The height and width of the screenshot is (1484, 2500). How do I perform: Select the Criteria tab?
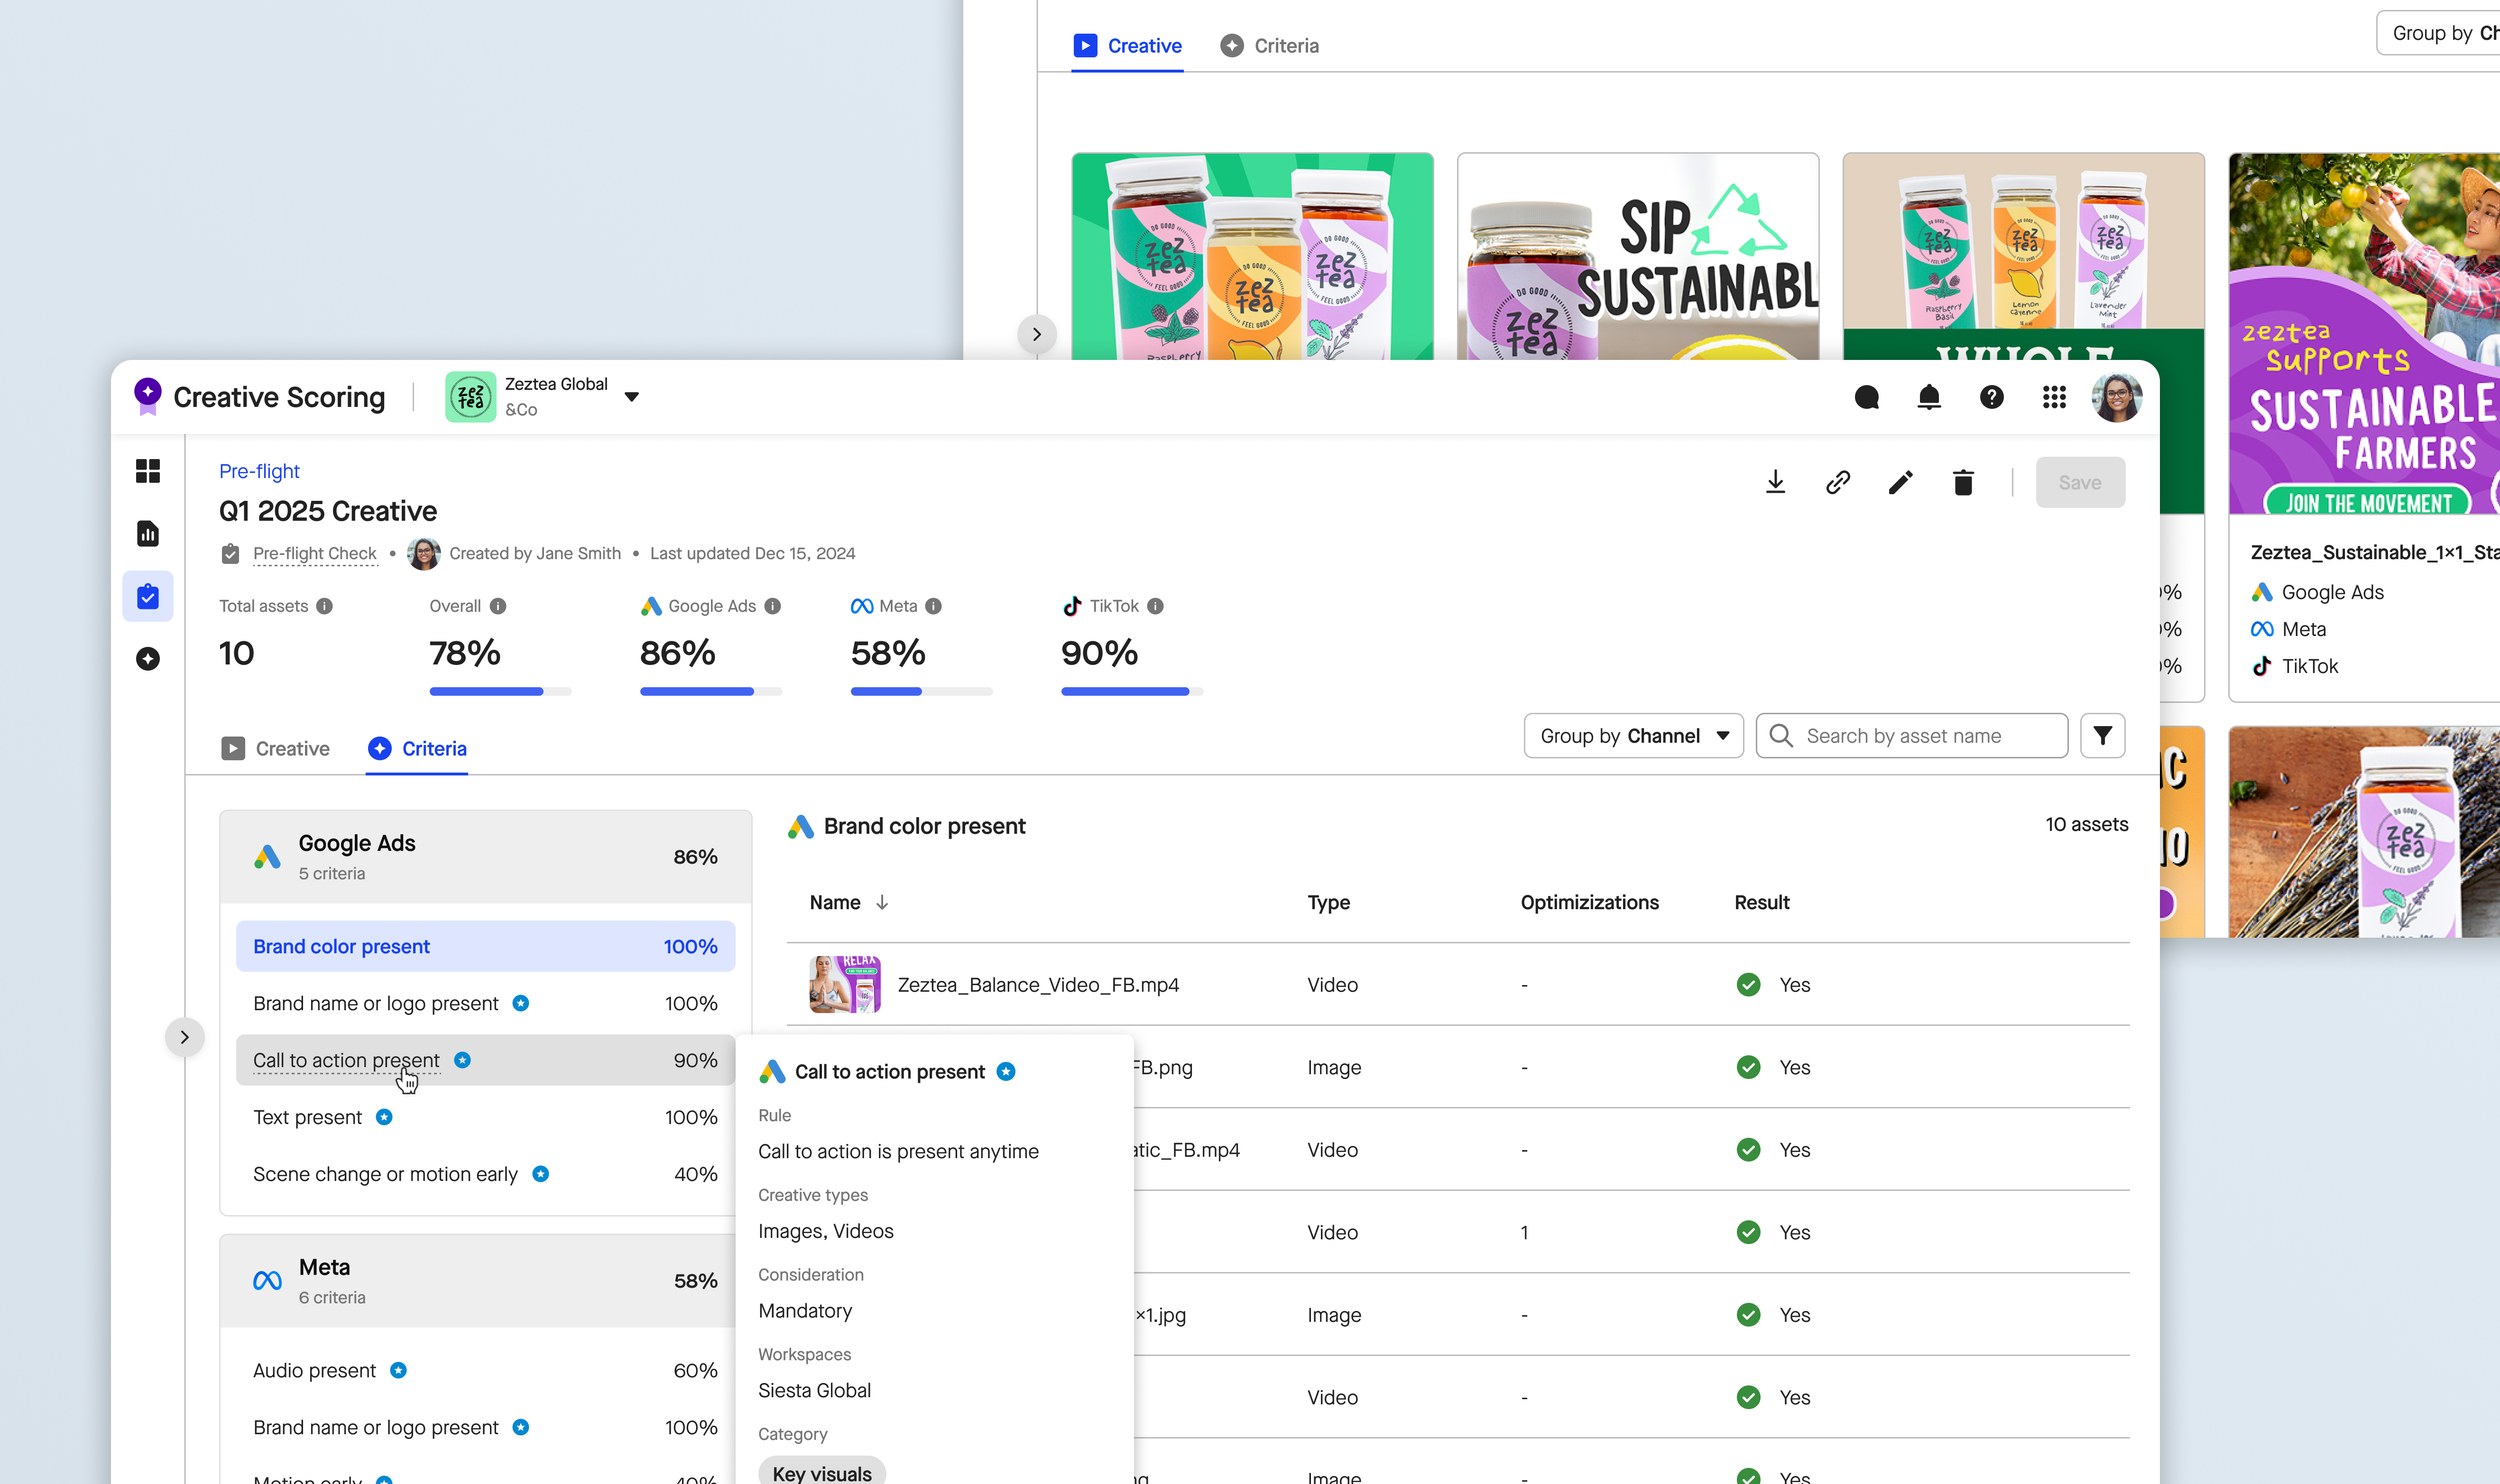click(x=417, y=749)
